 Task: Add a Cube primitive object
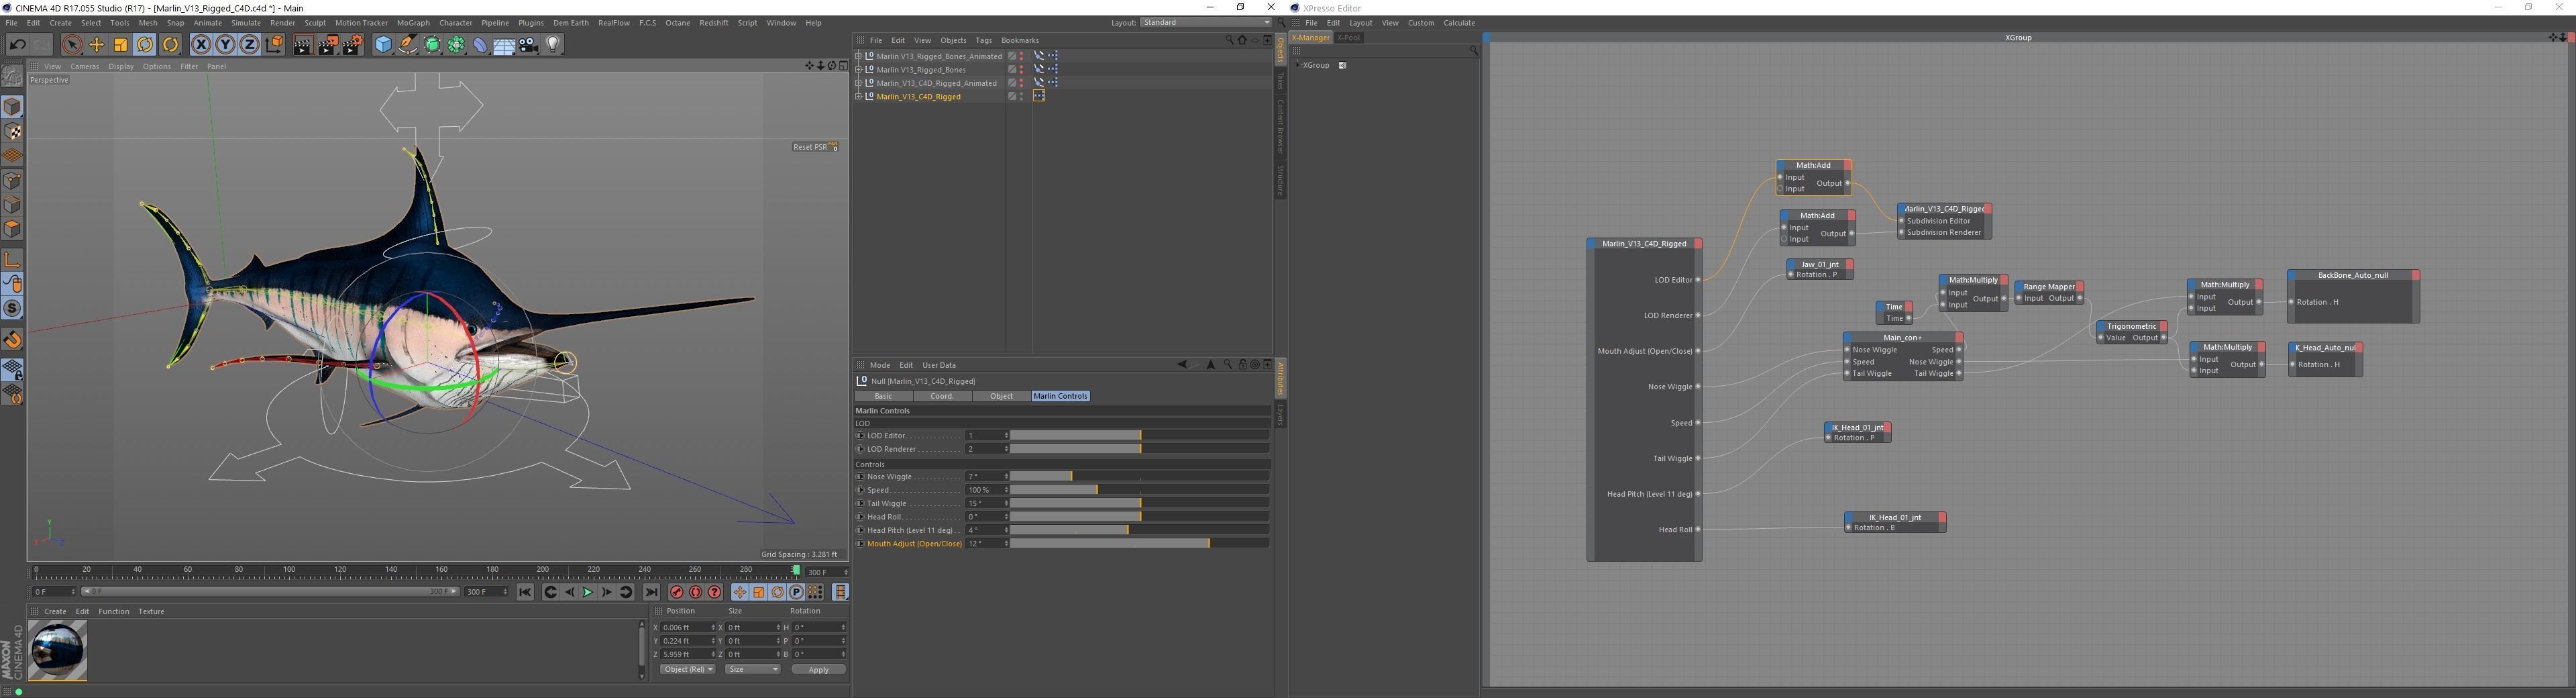(383, 44)
